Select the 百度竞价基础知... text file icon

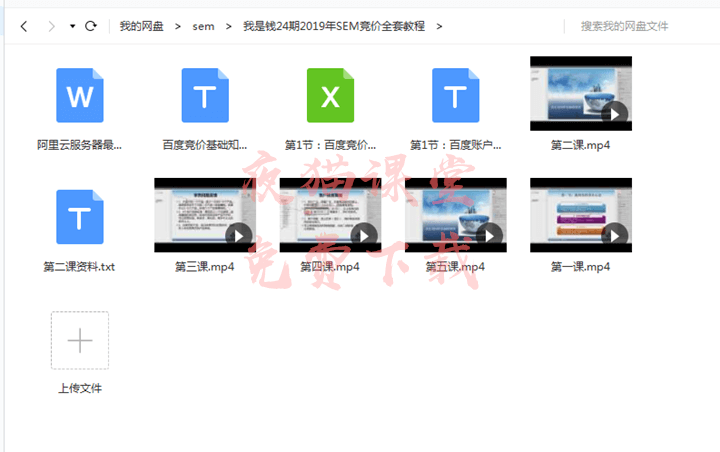coord(205,96)
